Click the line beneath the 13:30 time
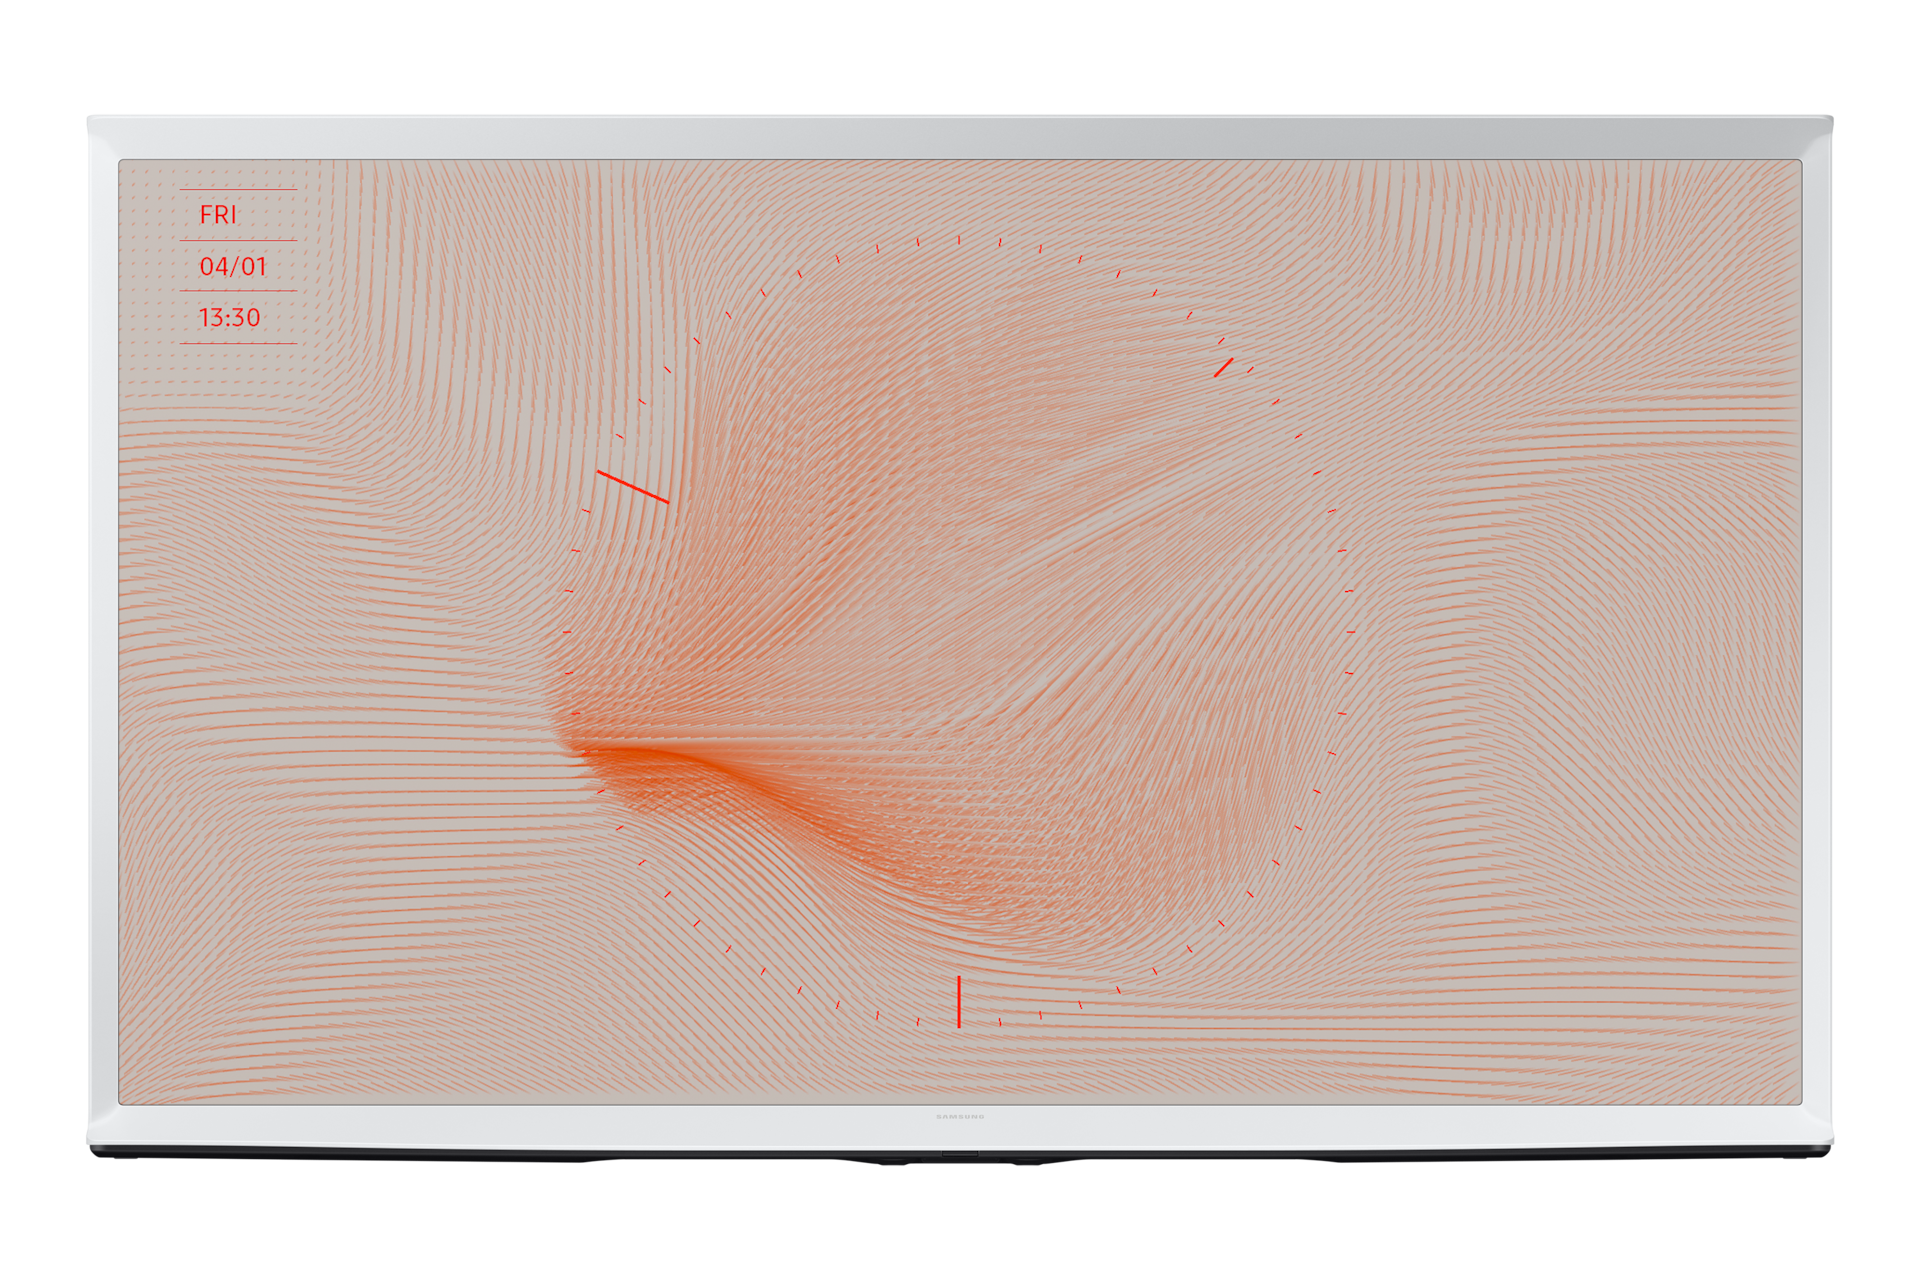1920x1280 pixels. (238, 343)
